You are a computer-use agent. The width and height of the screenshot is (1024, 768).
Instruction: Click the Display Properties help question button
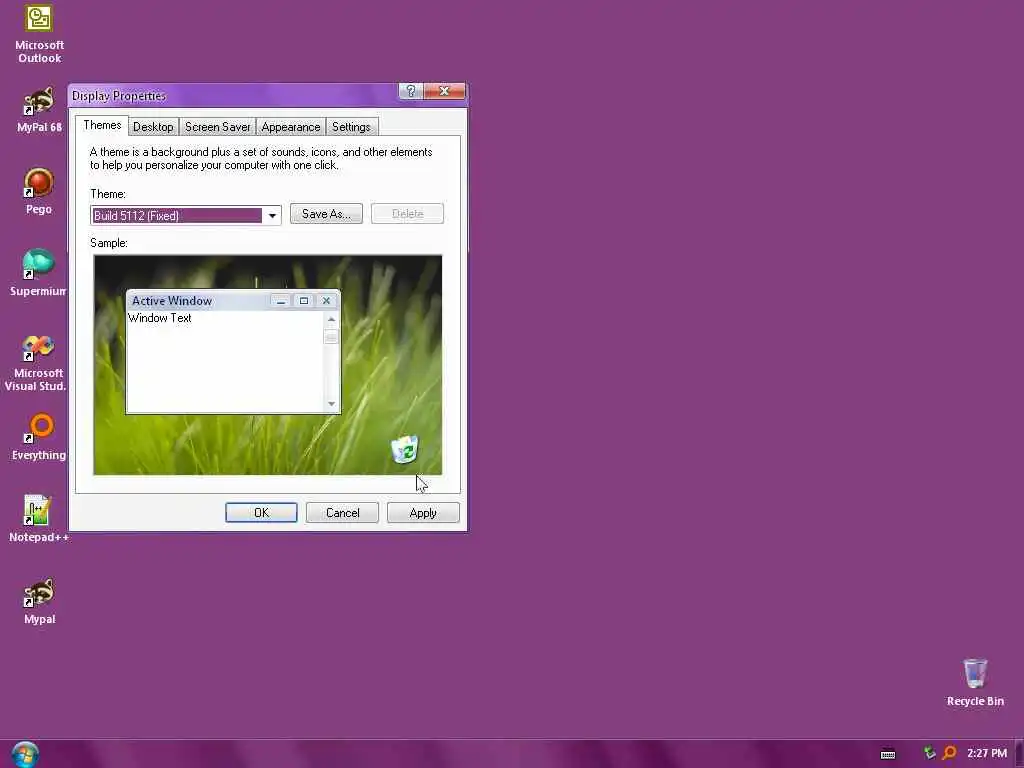411,91
